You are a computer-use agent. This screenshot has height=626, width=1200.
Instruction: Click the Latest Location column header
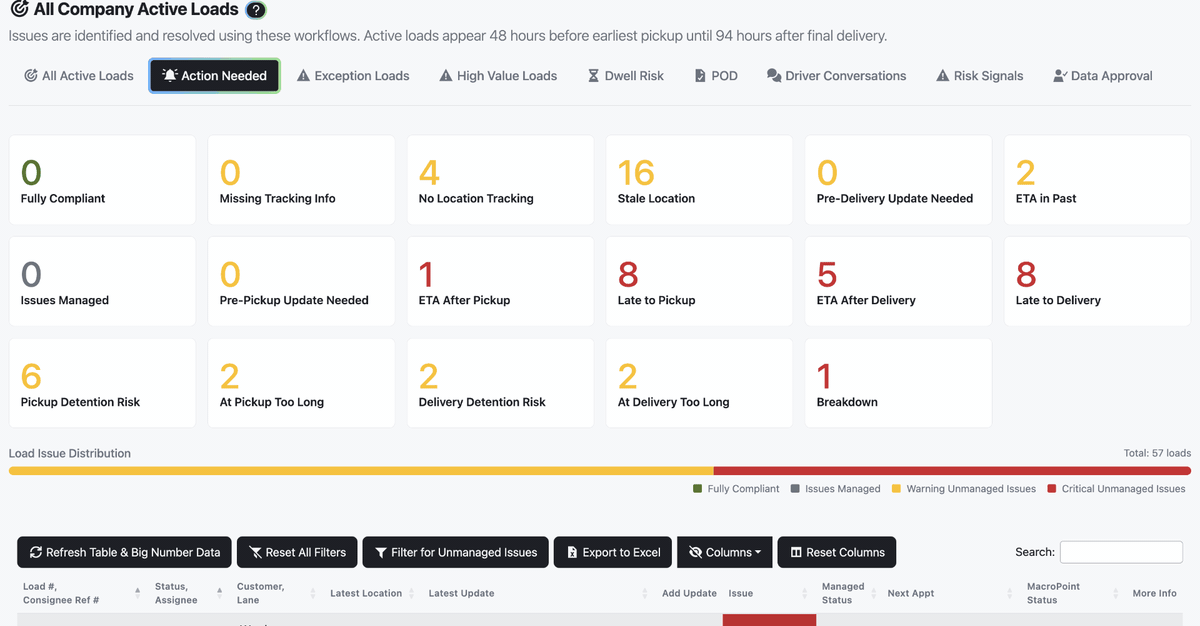pos(366,593)
